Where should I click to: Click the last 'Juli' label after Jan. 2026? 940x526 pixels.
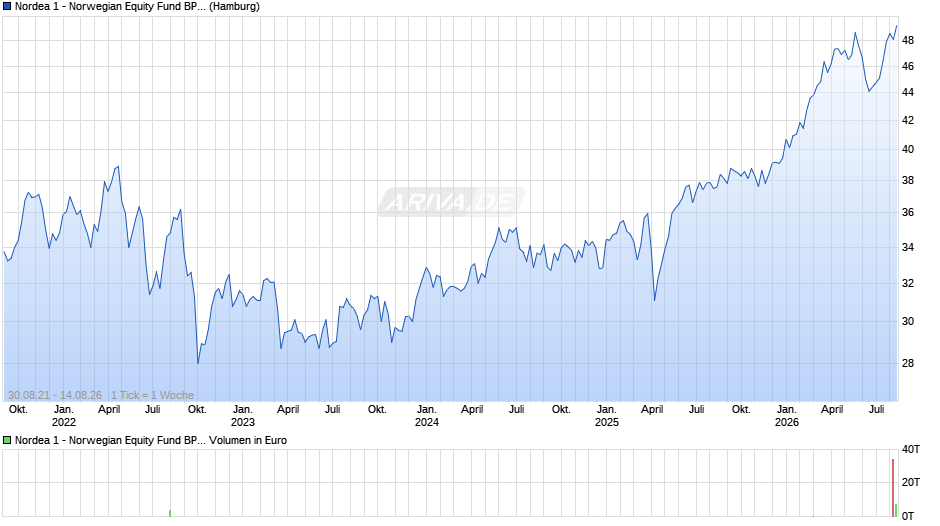(876, 409)
